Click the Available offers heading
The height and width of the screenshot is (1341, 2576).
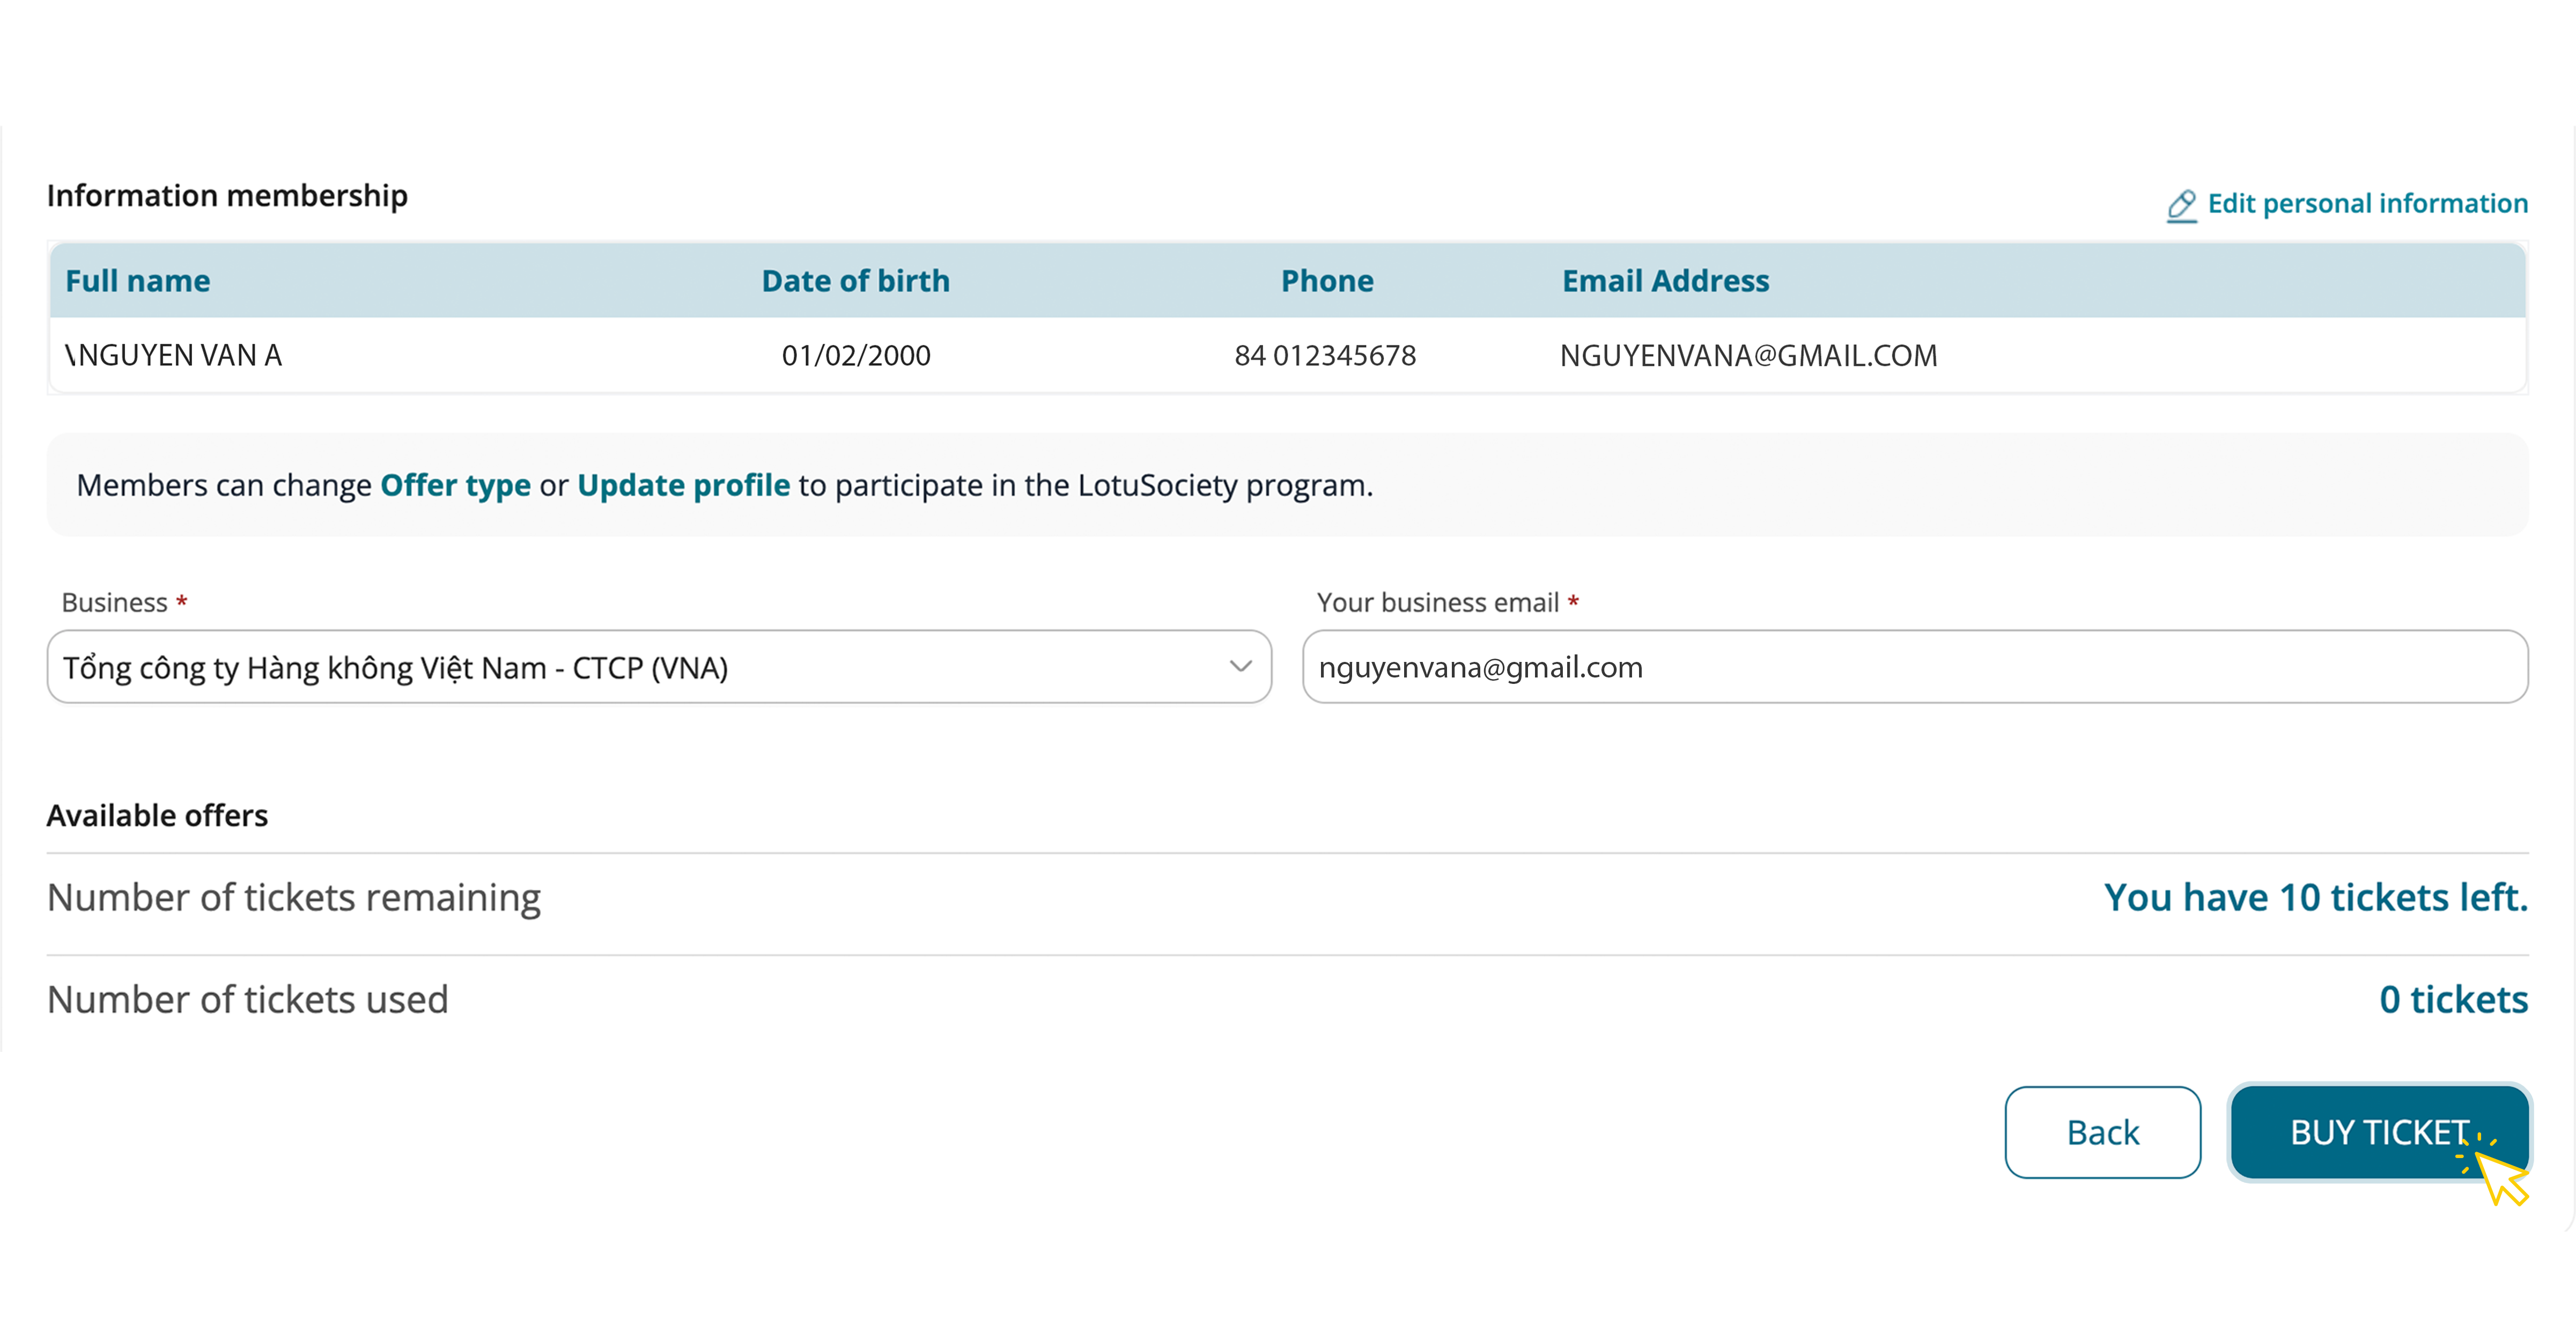(x=157, y=816)
